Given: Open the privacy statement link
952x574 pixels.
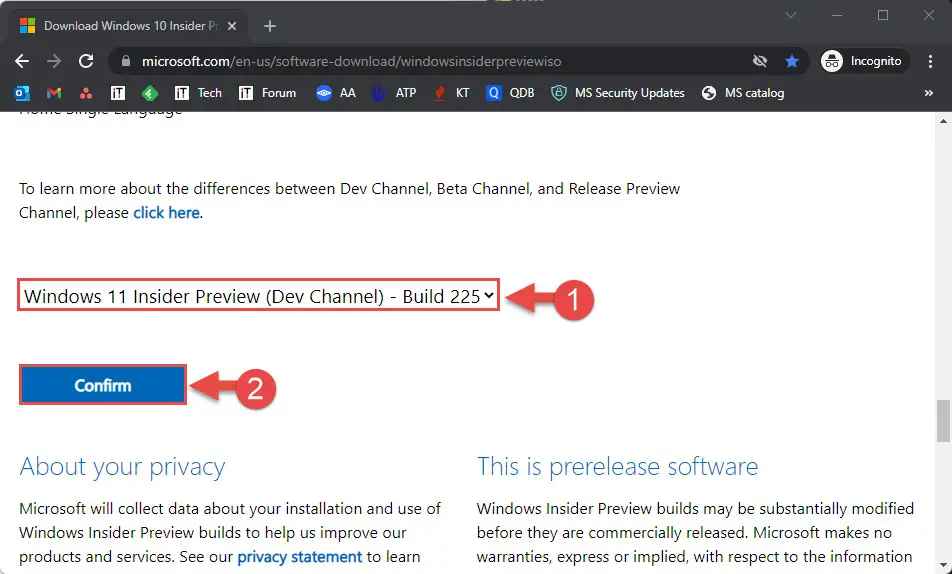Looking at the screenshot, I should pyautogui.click(x=299, y=556).
